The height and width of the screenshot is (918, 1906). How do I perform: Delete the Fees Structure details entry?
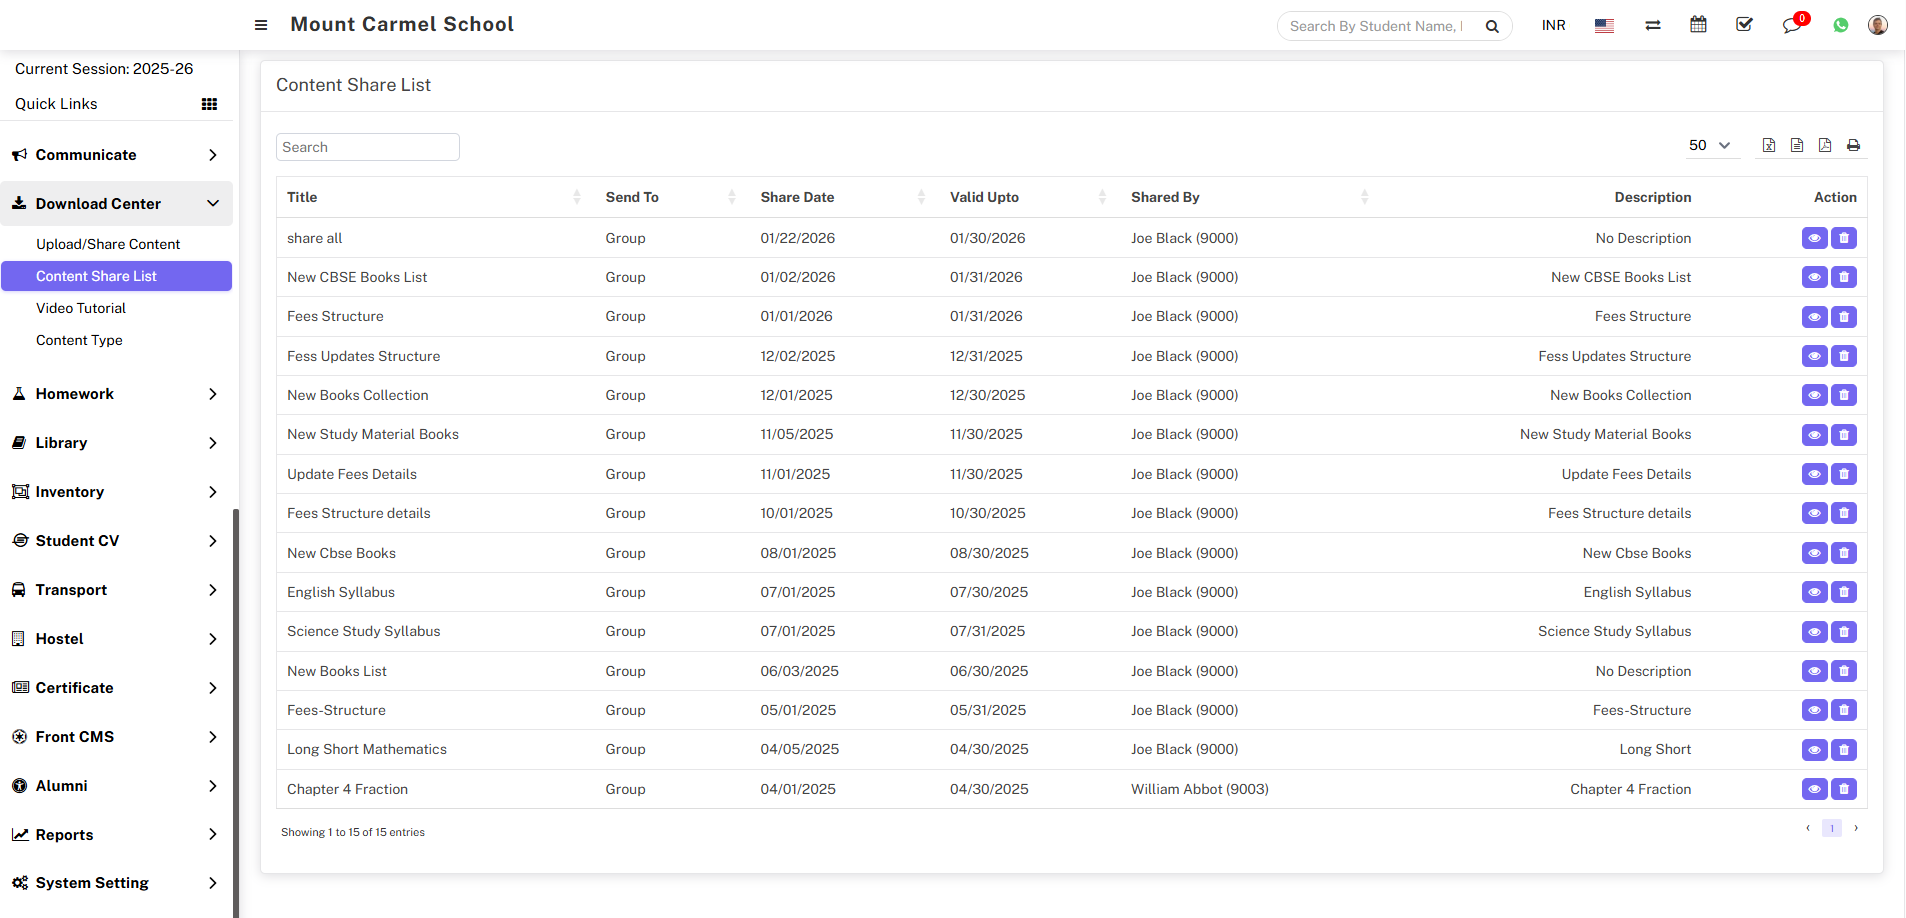[x=1844, y=513]
